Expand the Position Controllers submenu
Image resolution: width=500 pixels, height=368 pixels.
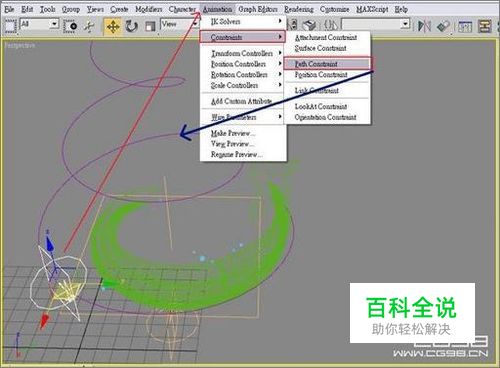coord(243,64)
